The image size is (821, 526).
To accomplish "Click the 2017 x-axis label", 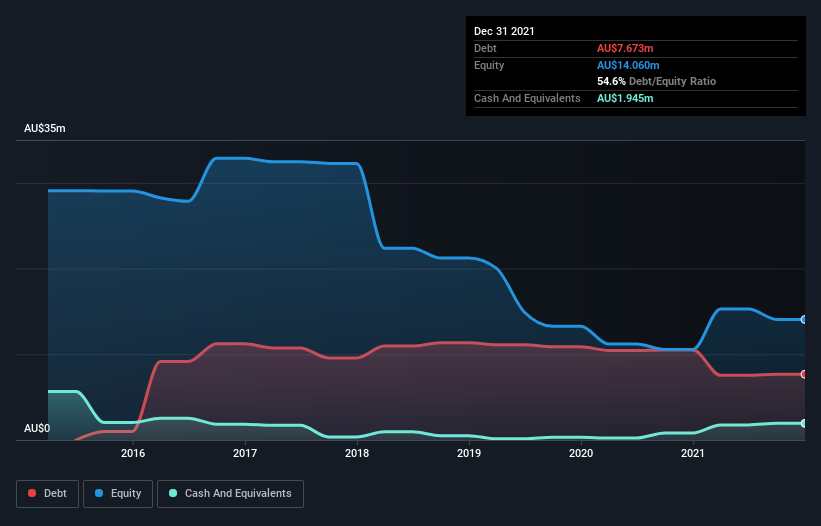I will click(245, 453).
